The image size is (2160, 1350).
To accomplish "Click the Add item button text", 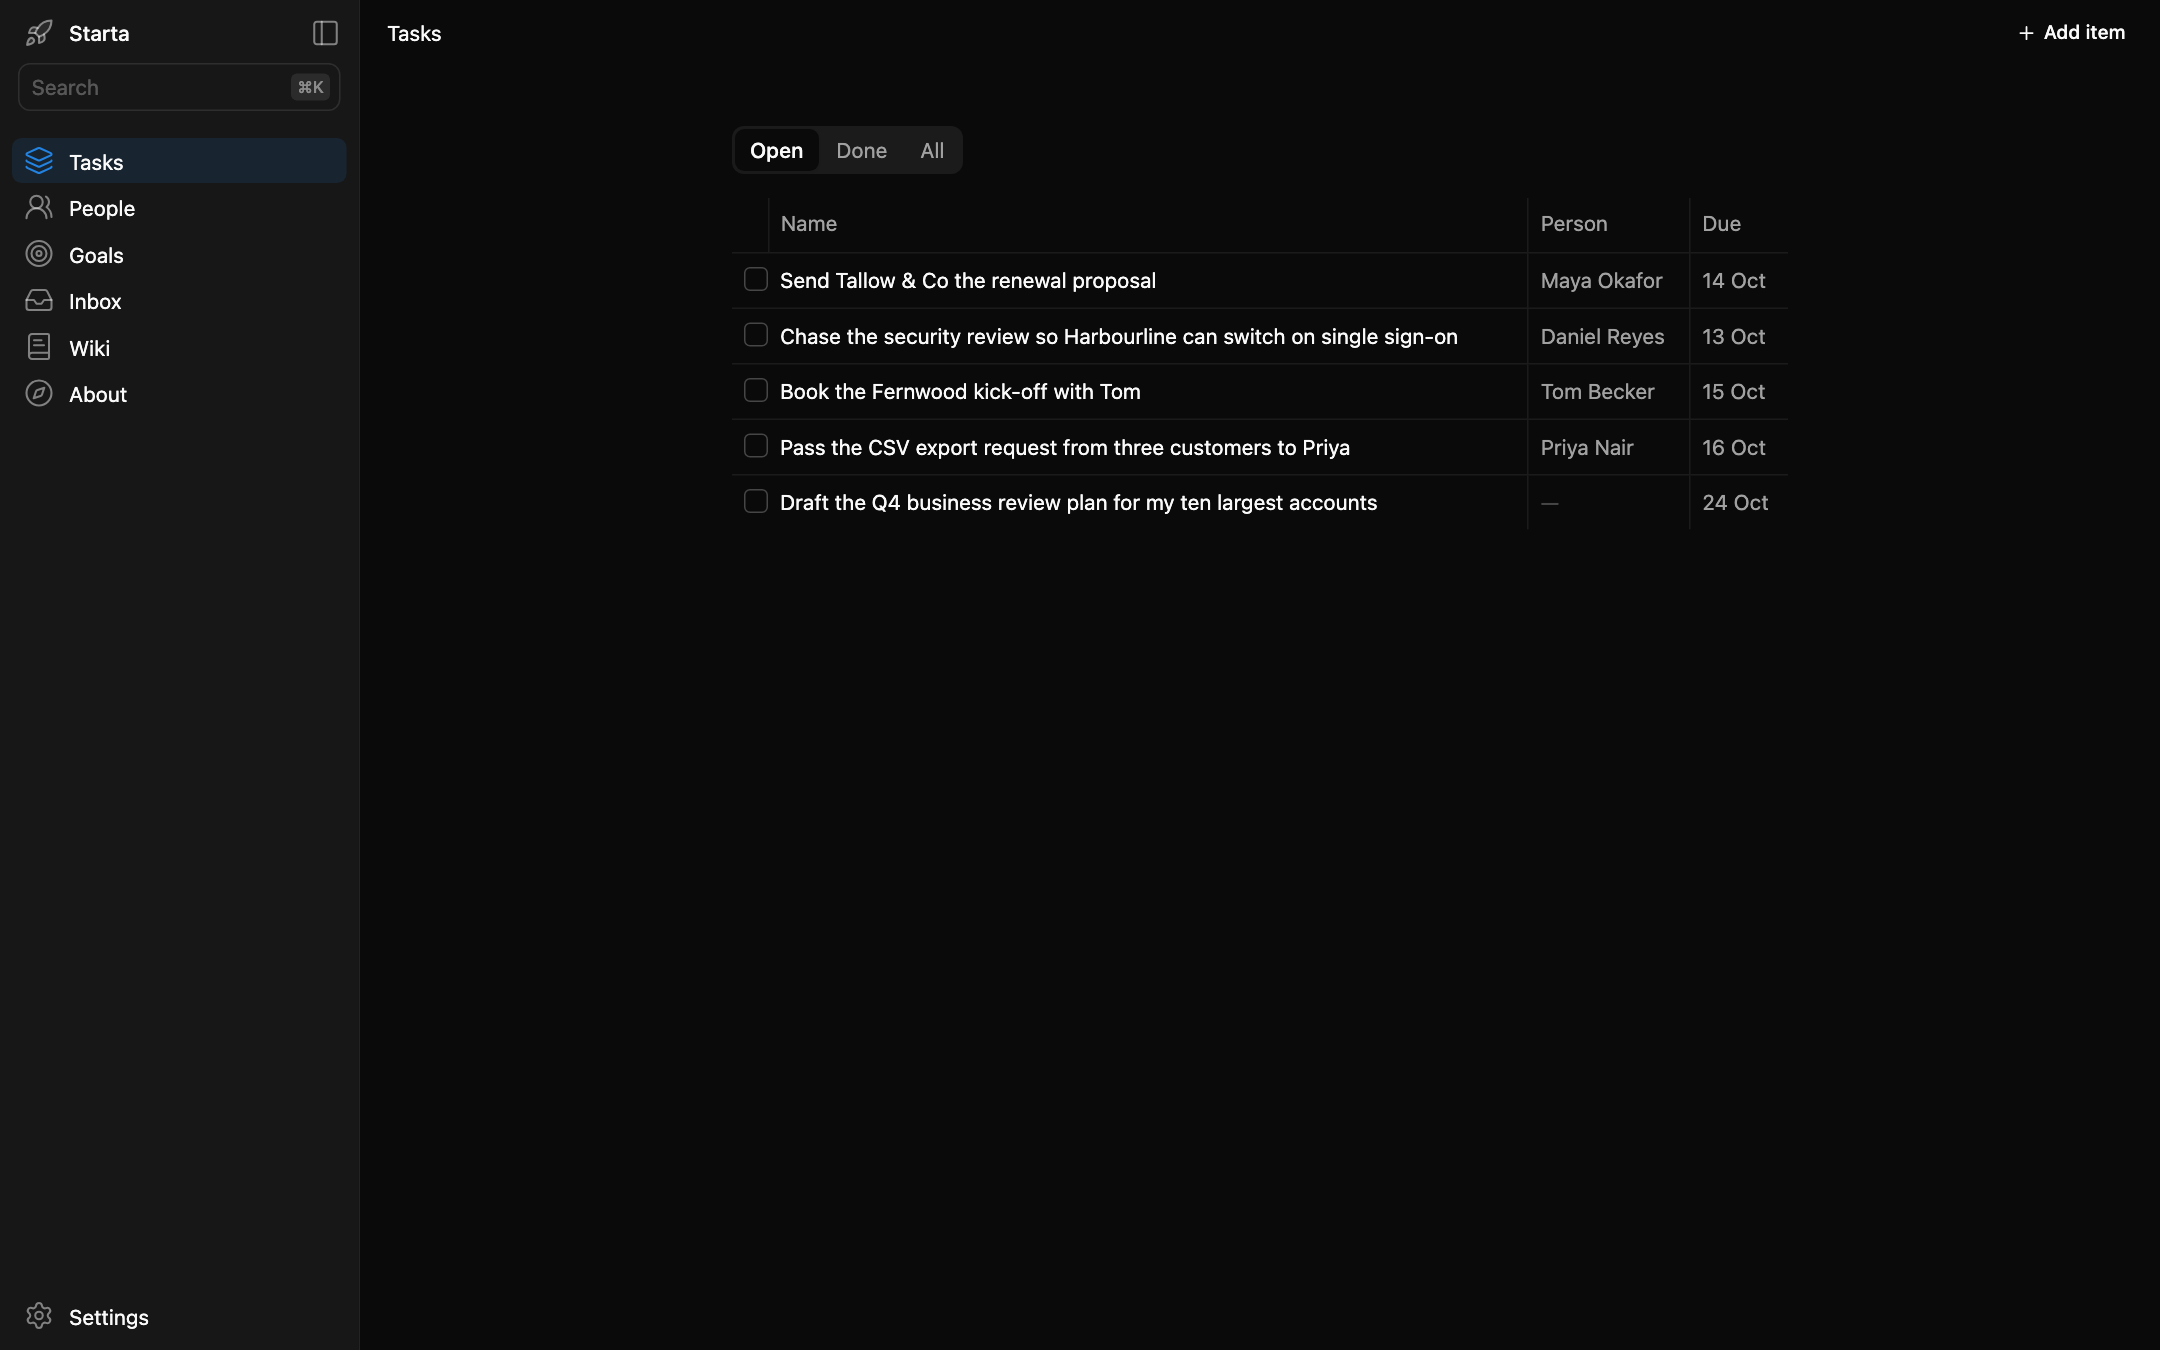I will [x=2084, y=32].
